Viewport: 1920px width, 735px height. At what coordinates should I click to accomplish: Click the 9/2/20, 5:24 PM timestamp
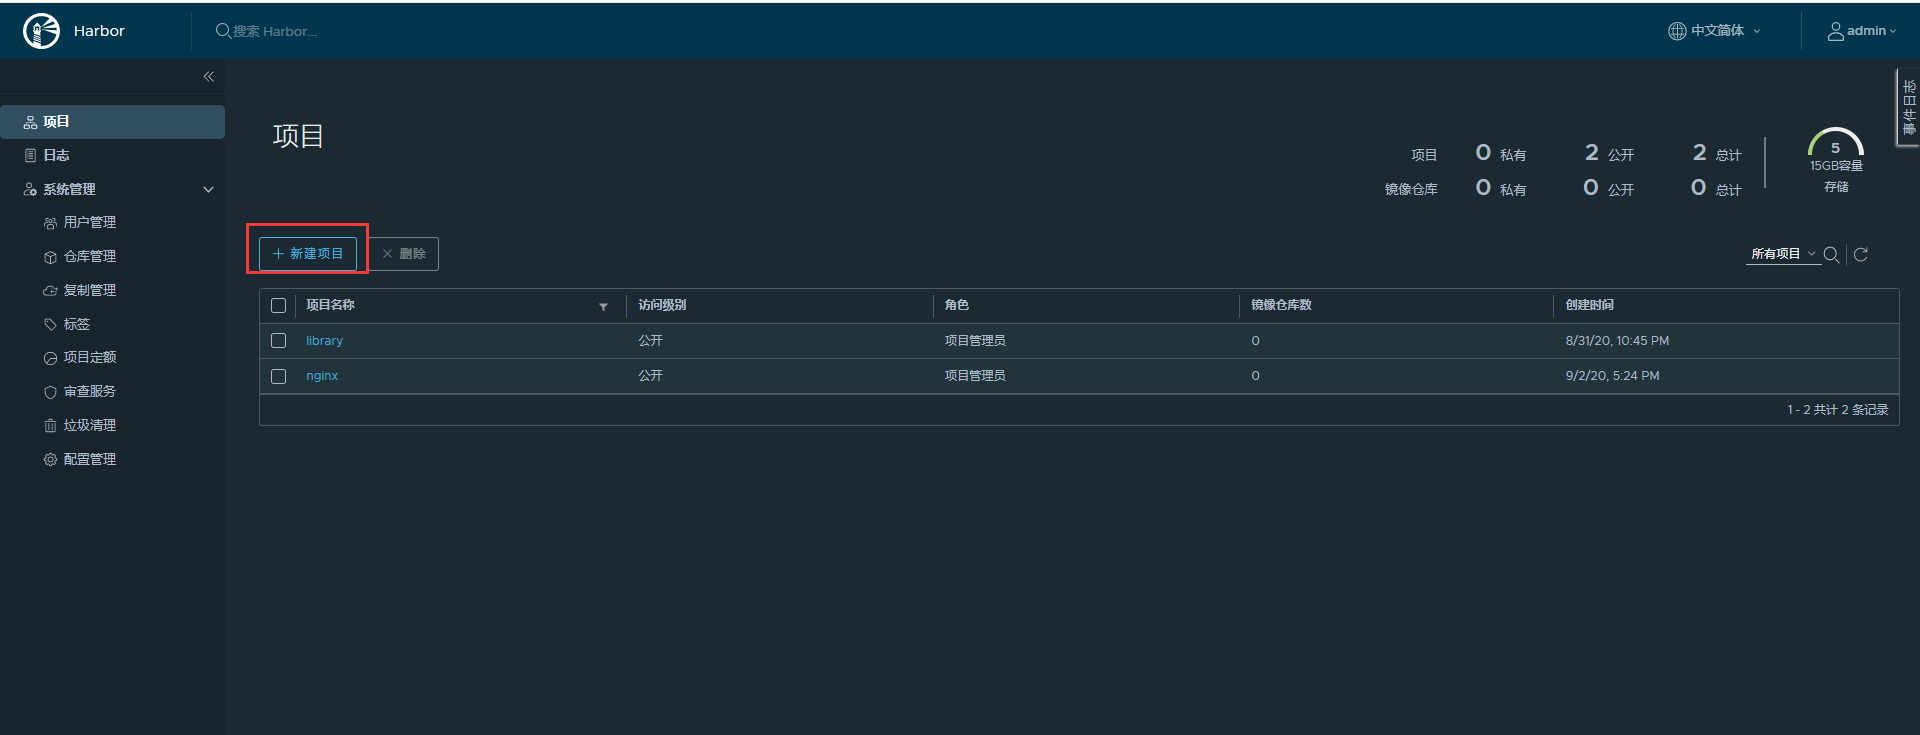coord(1612,376)
